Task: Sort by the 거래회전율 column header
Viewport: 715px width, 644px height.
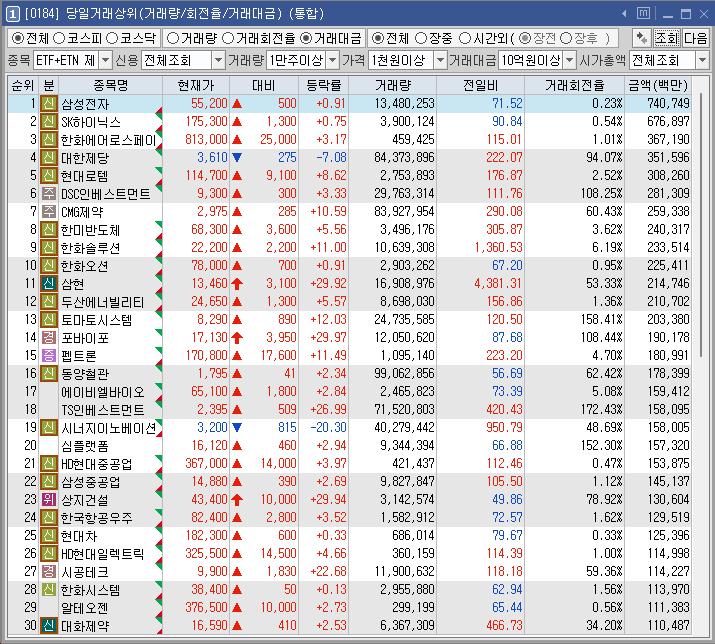Action: tap(575, 85)
